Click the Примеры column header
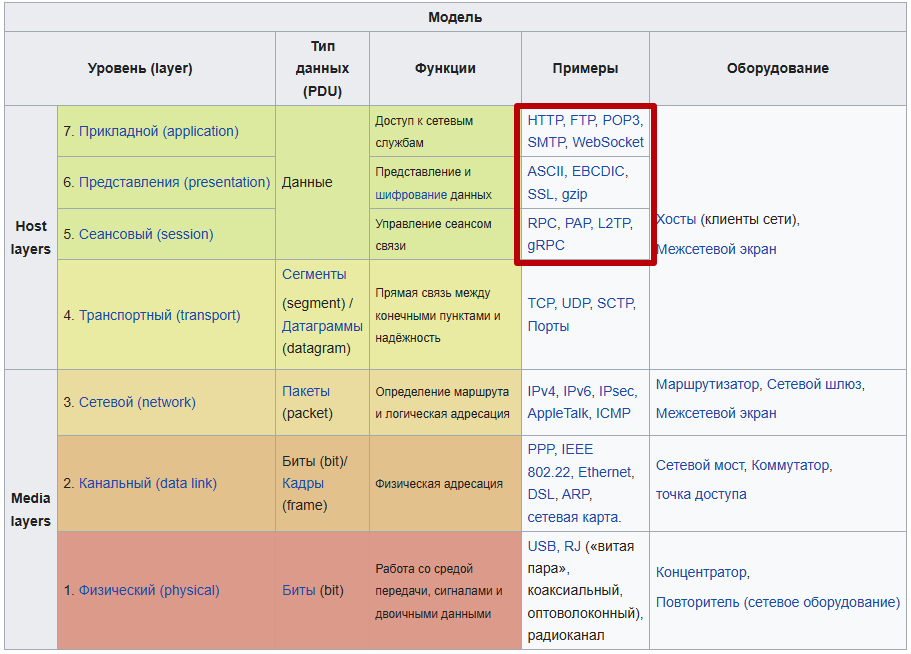 pyautogui.click(x=585, y=68)
